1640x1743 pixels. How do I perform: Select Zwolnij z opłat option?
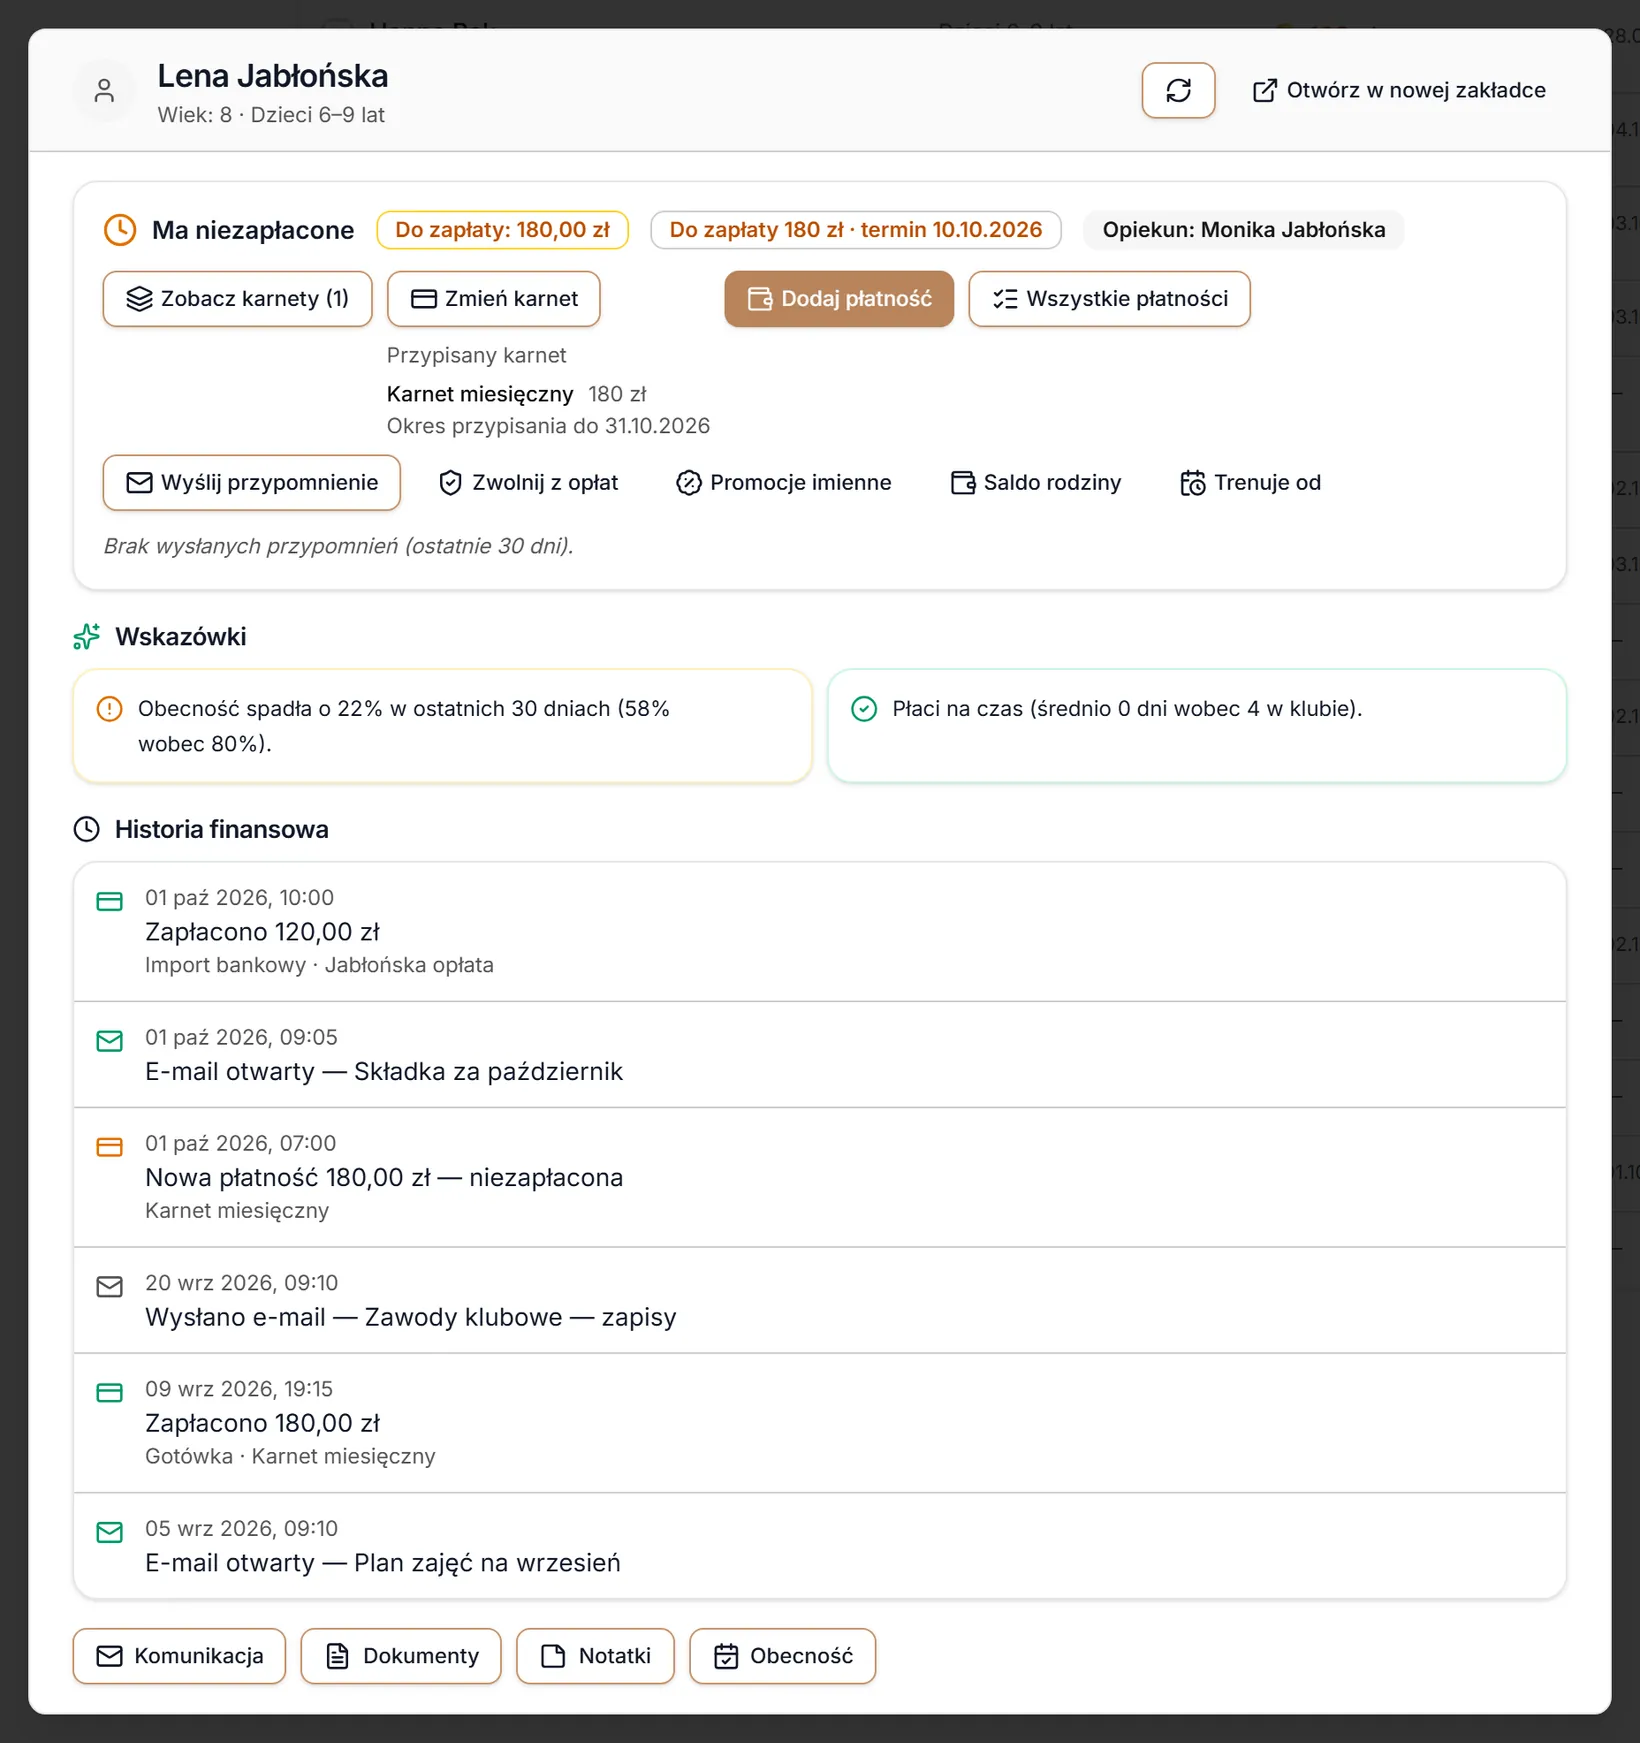click(528, 483)
